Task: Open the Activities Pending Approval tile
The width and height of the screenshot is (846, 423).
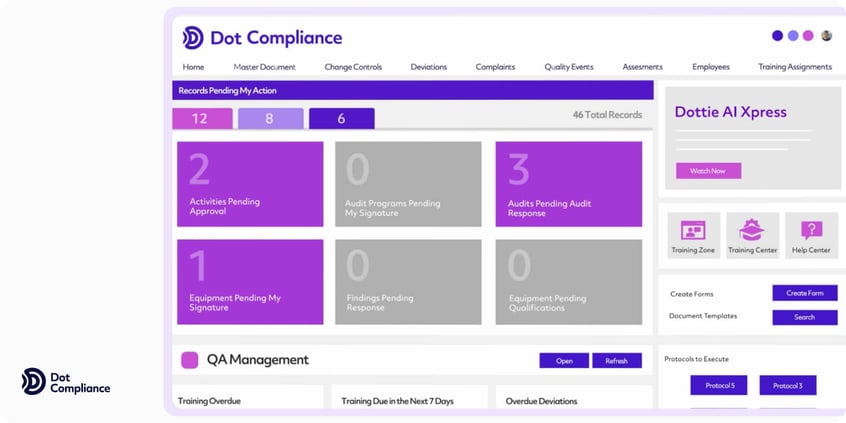Action: point(250,184)
